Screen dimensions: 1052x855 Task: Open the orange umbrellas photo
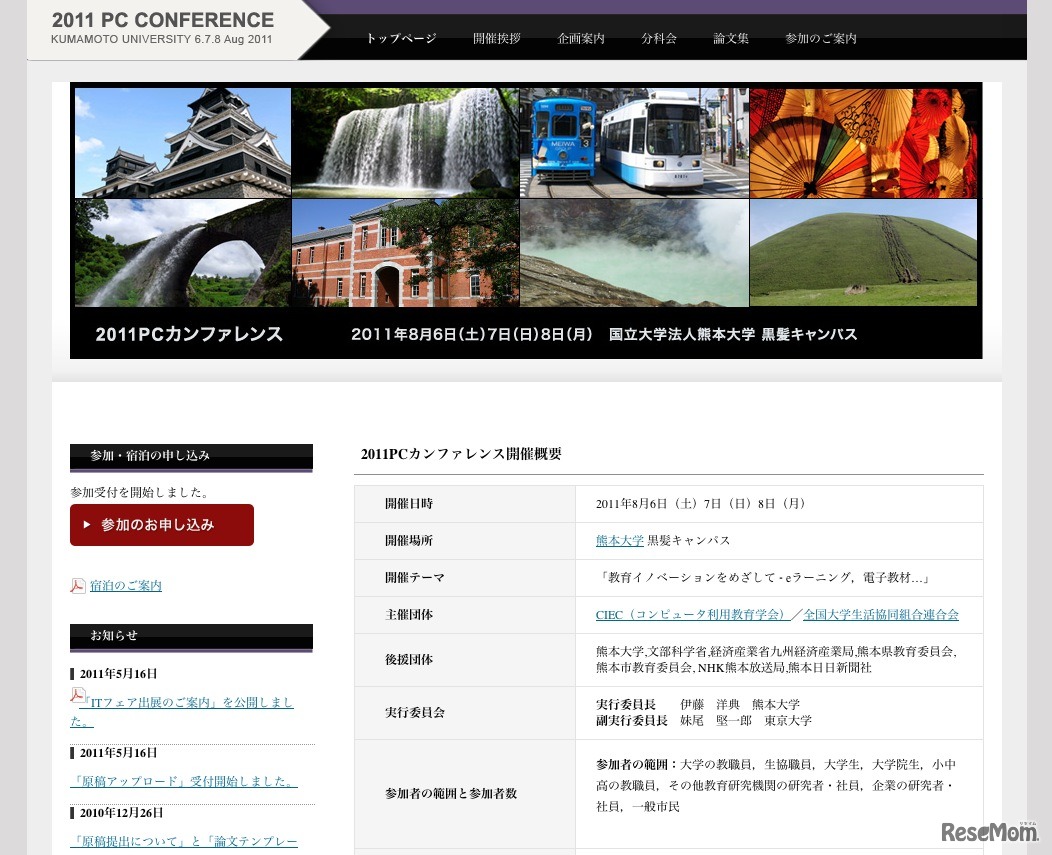coord(863,142)
